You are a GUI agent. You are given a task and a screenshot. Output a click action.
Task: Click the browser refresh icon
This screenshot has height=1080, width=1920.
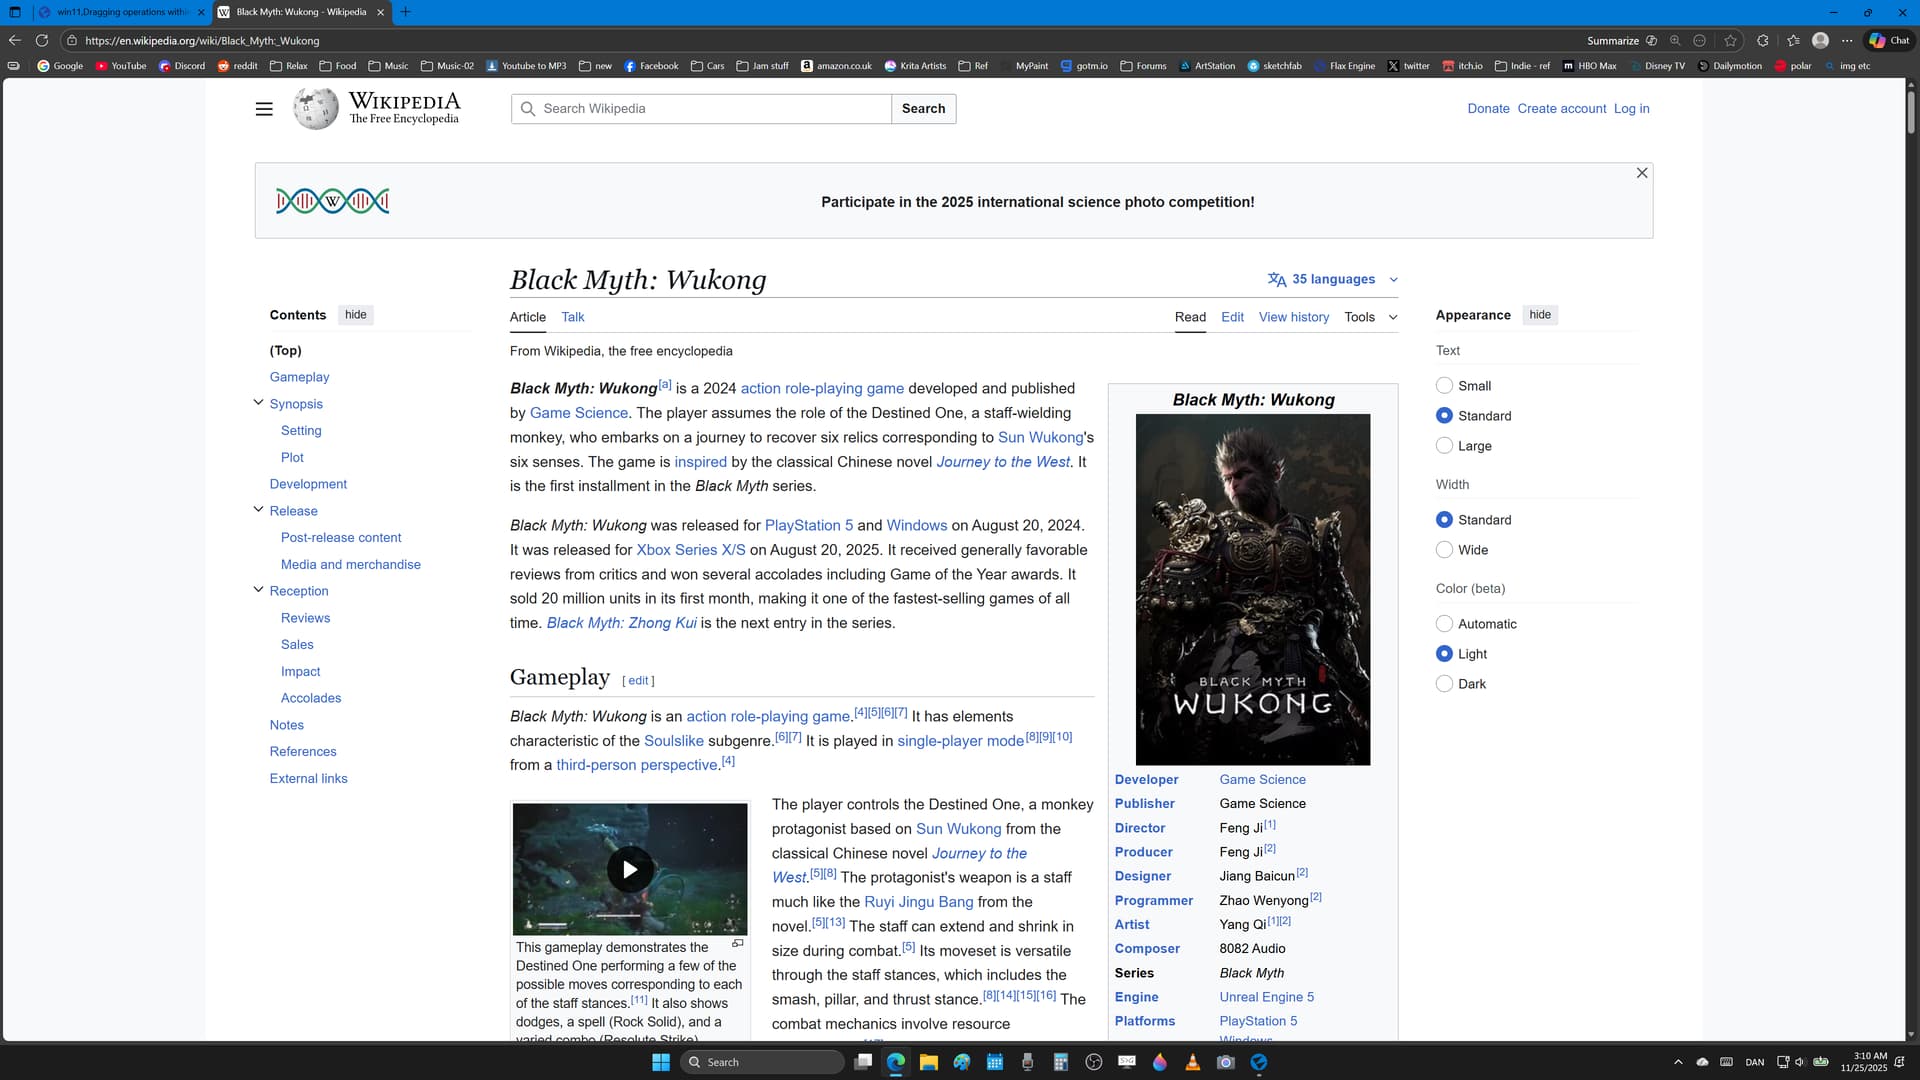click(x=42, y=41)
